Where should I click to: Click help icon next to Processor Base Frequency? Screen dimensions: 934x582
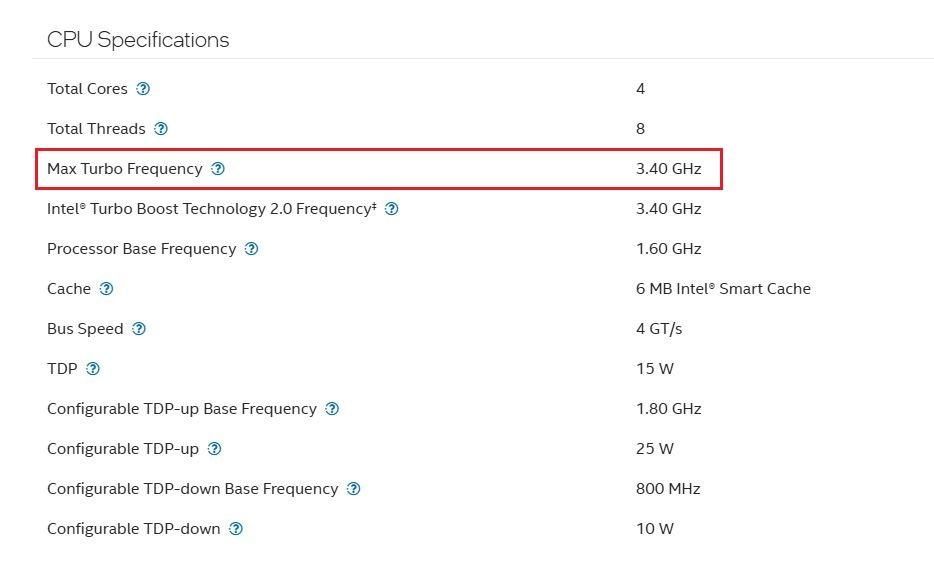pyautogui.click(x=251, y=248)
